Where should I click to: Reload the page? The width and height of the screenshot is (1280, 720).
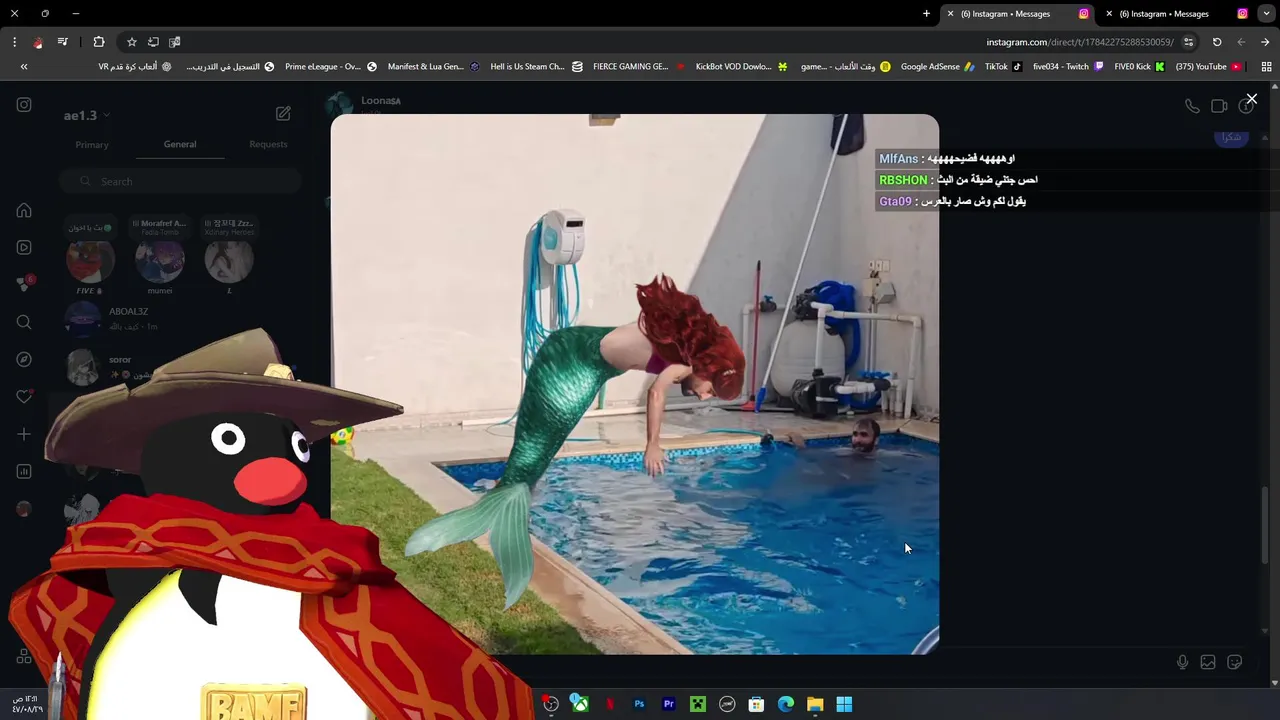[x=1217, y=42]
